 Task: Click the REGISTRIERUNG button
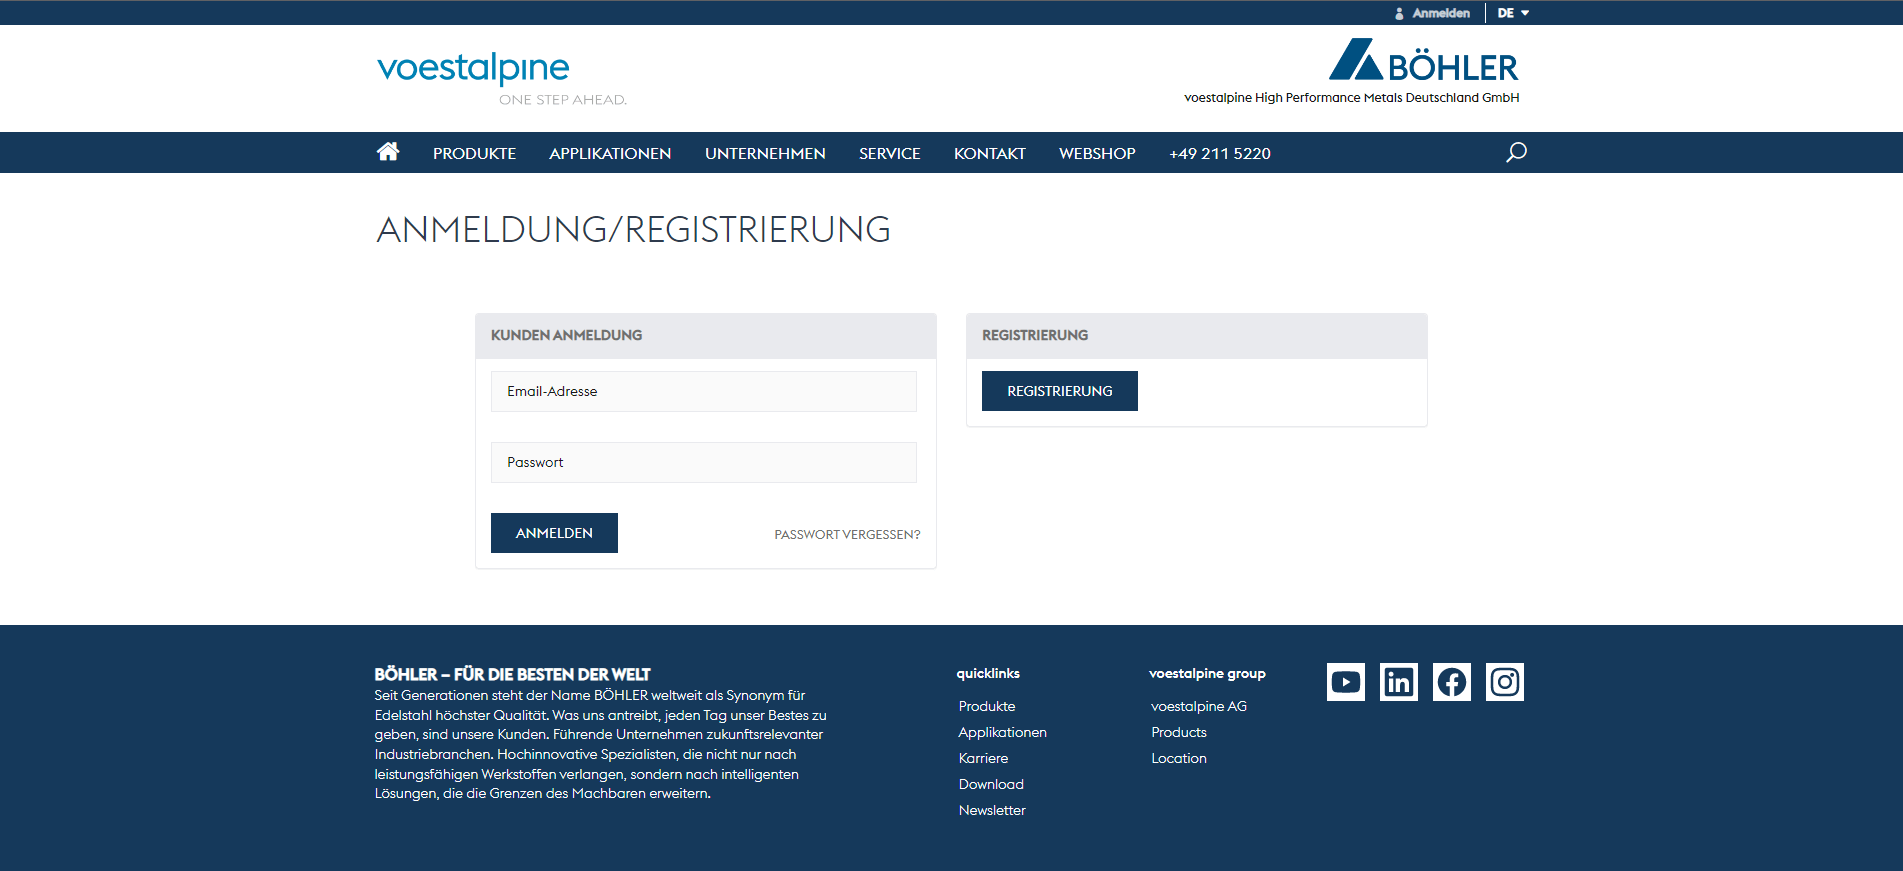click(x=1060, y=391)
